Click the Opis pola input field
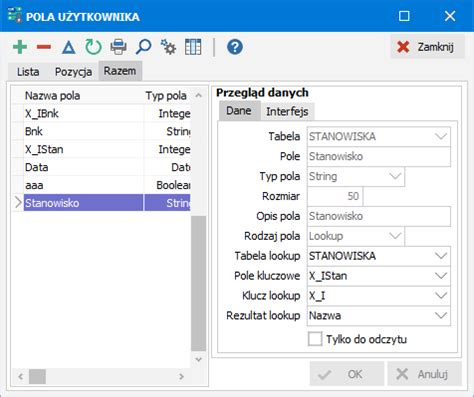The width and height of the screenshot is (474, 397). coord(379,216)
